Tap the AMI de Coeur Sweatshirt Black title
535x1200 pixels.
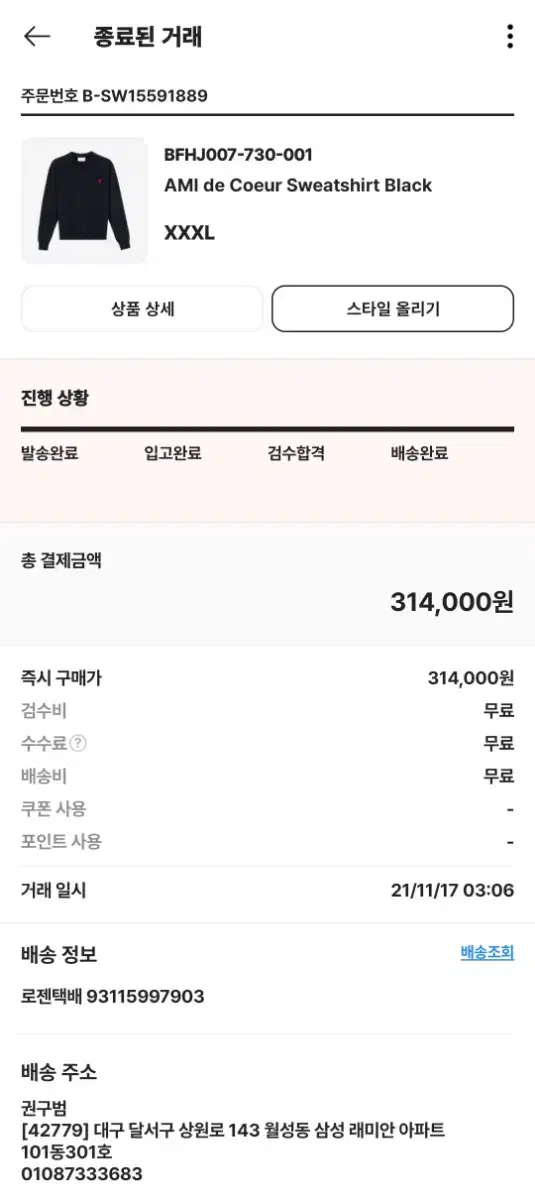pos(298,185)
